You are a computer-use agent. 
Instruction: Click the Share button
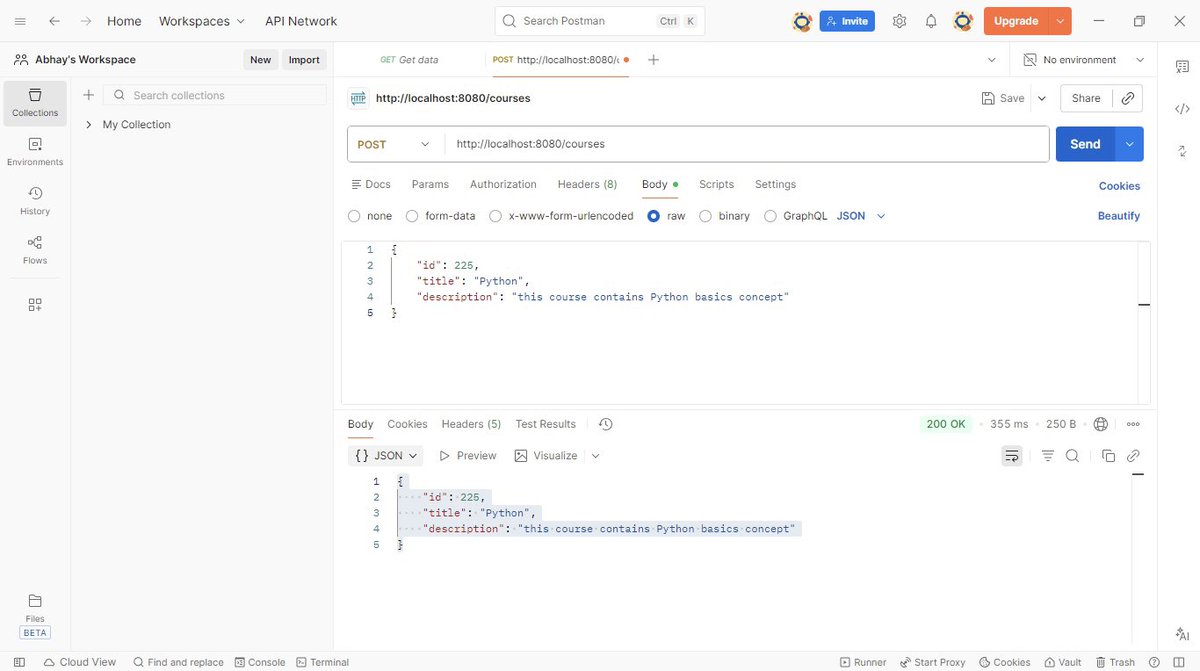1085,98
